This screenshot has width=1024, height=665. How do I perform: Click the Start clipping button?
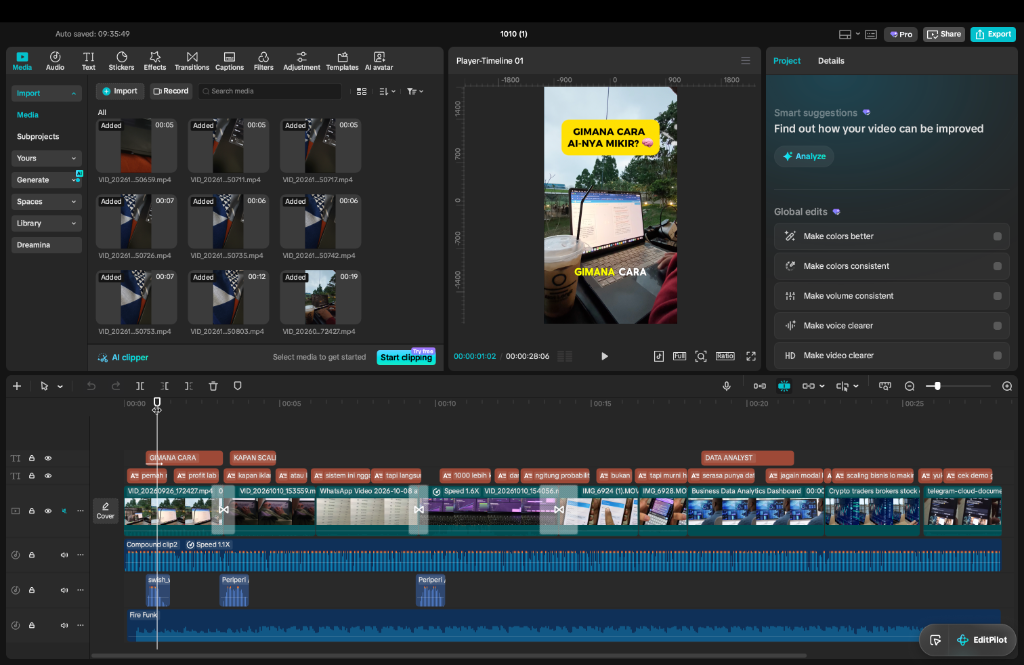[x=406, y=357]
